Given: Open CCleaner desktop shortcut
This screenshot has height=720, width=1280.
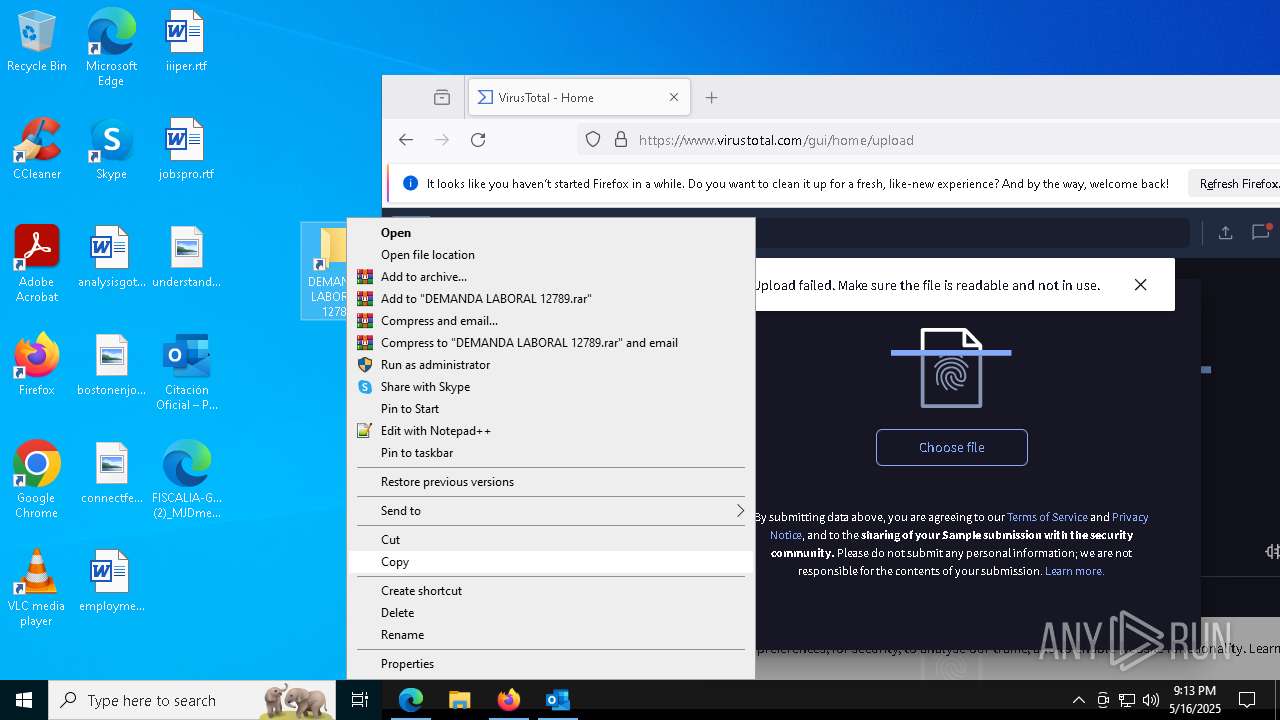Looking at the screenshot, I should (37, 150).
